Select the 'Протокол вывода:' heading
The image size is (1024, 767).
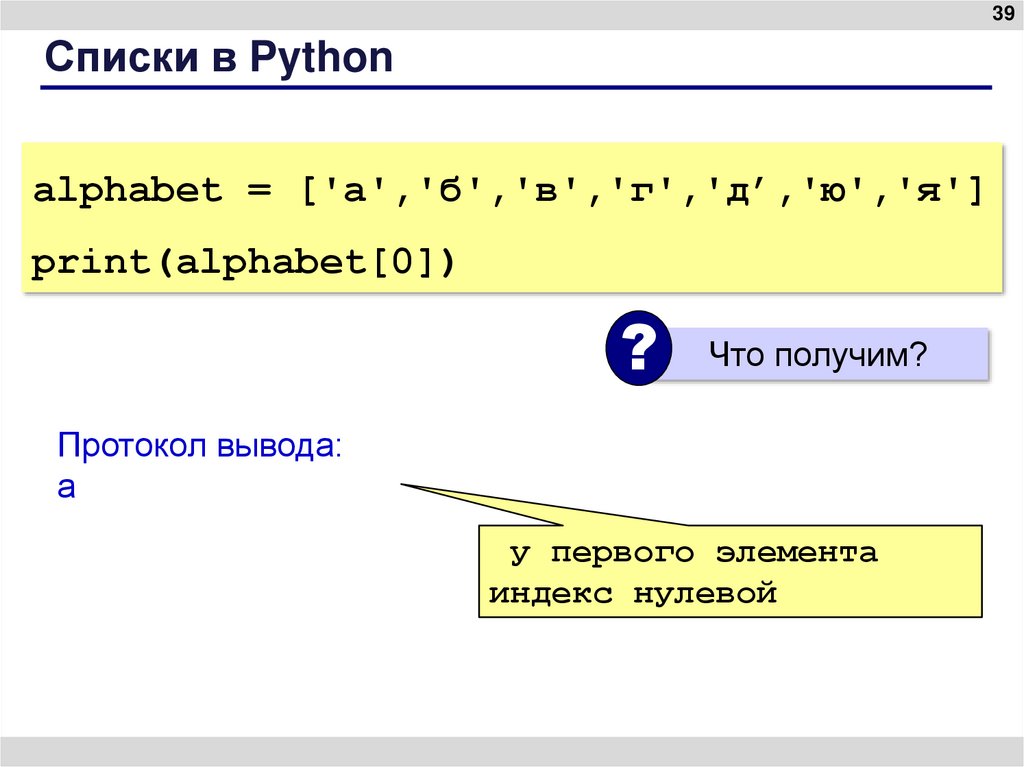tap(200, 445)
